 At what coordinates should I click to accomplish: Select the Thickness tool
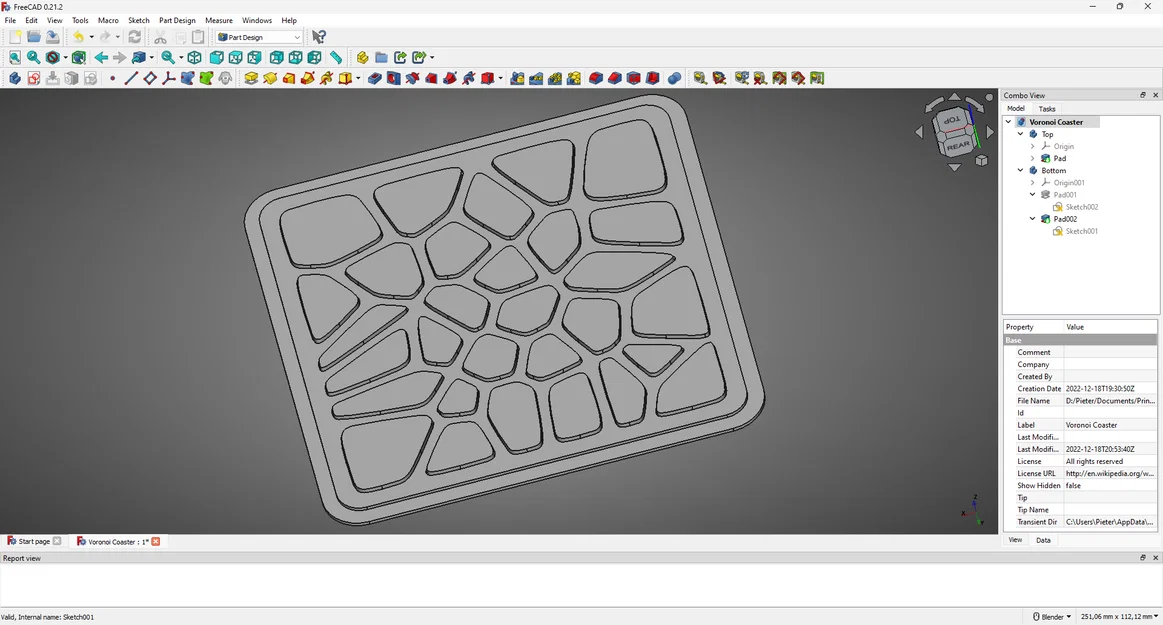pyautogui.click(x=653, y=78)
